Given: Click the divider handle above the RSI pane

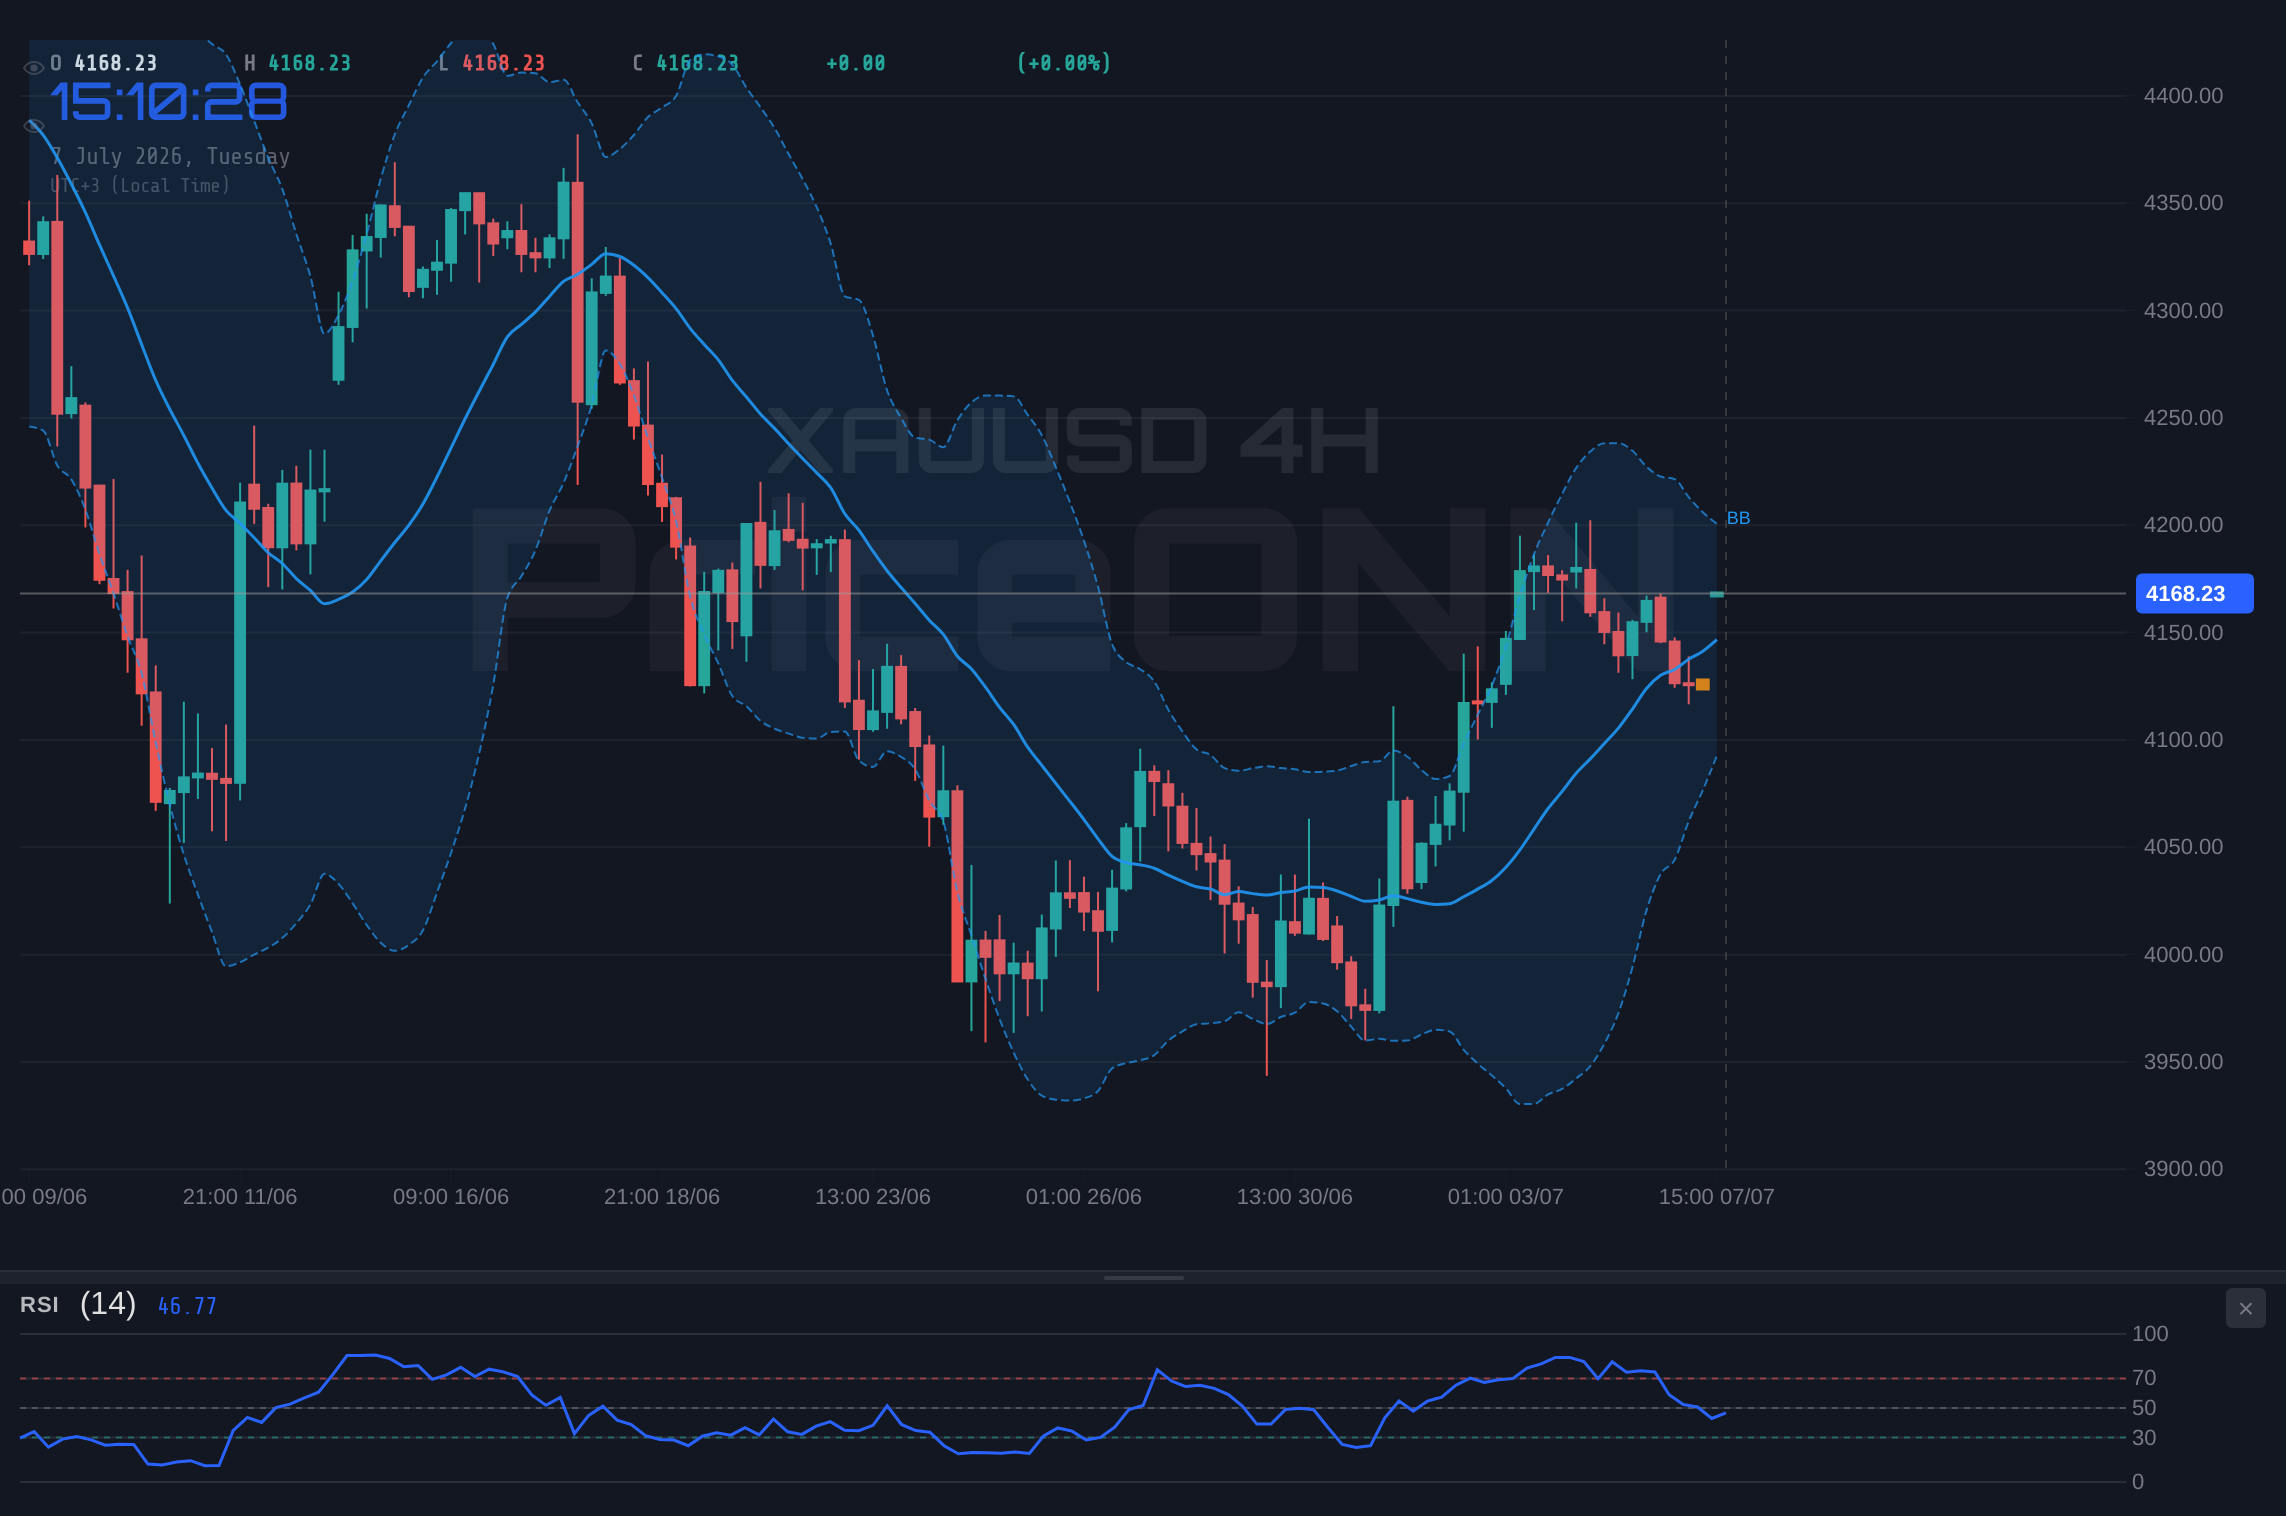Looking at the screenshot, I should 1143,1277.
